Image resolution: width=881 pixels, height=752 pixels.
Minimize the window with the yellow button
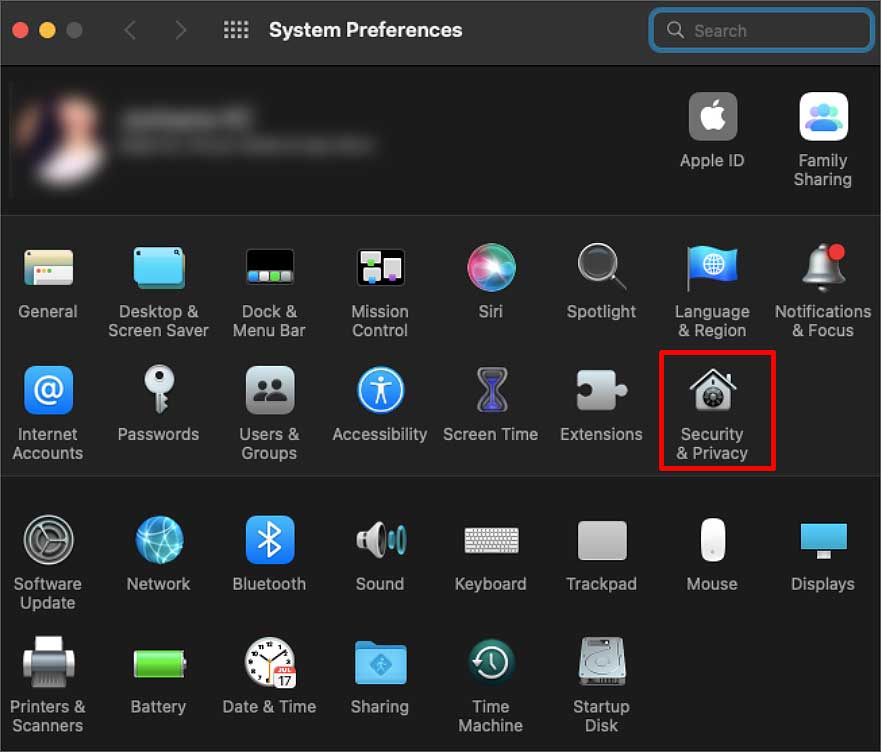pyautogui.click(x=47, y=30)
